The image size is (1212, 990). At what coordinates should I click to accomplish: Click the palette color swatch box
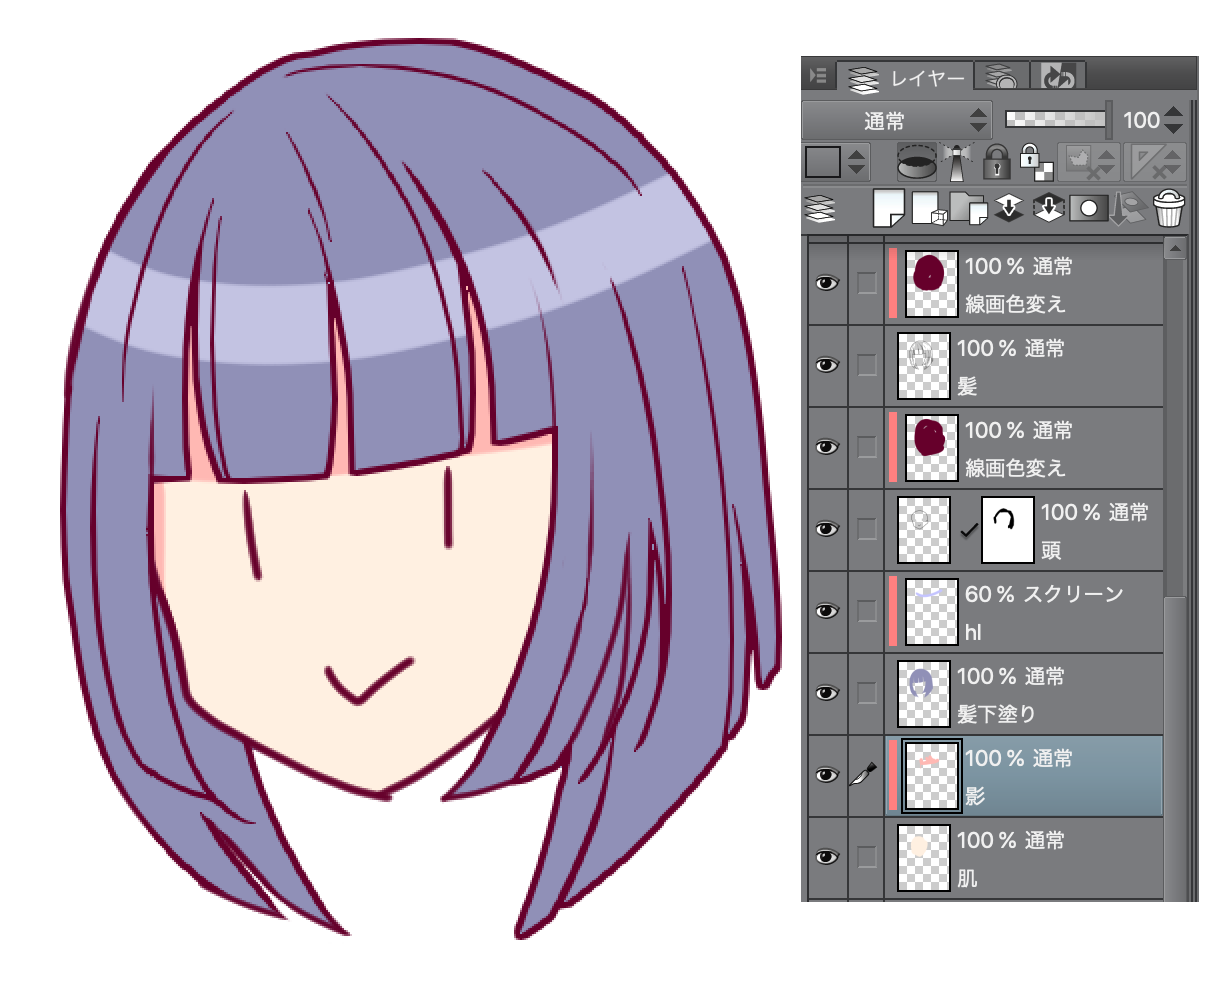[824, 162]
